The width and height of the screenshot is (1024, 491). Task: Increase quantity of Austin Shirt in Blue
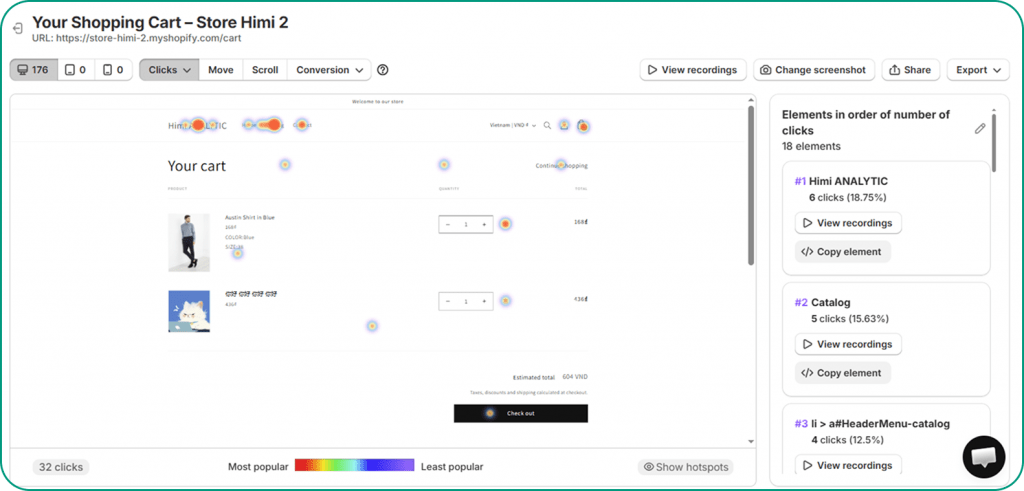point(484,225)
